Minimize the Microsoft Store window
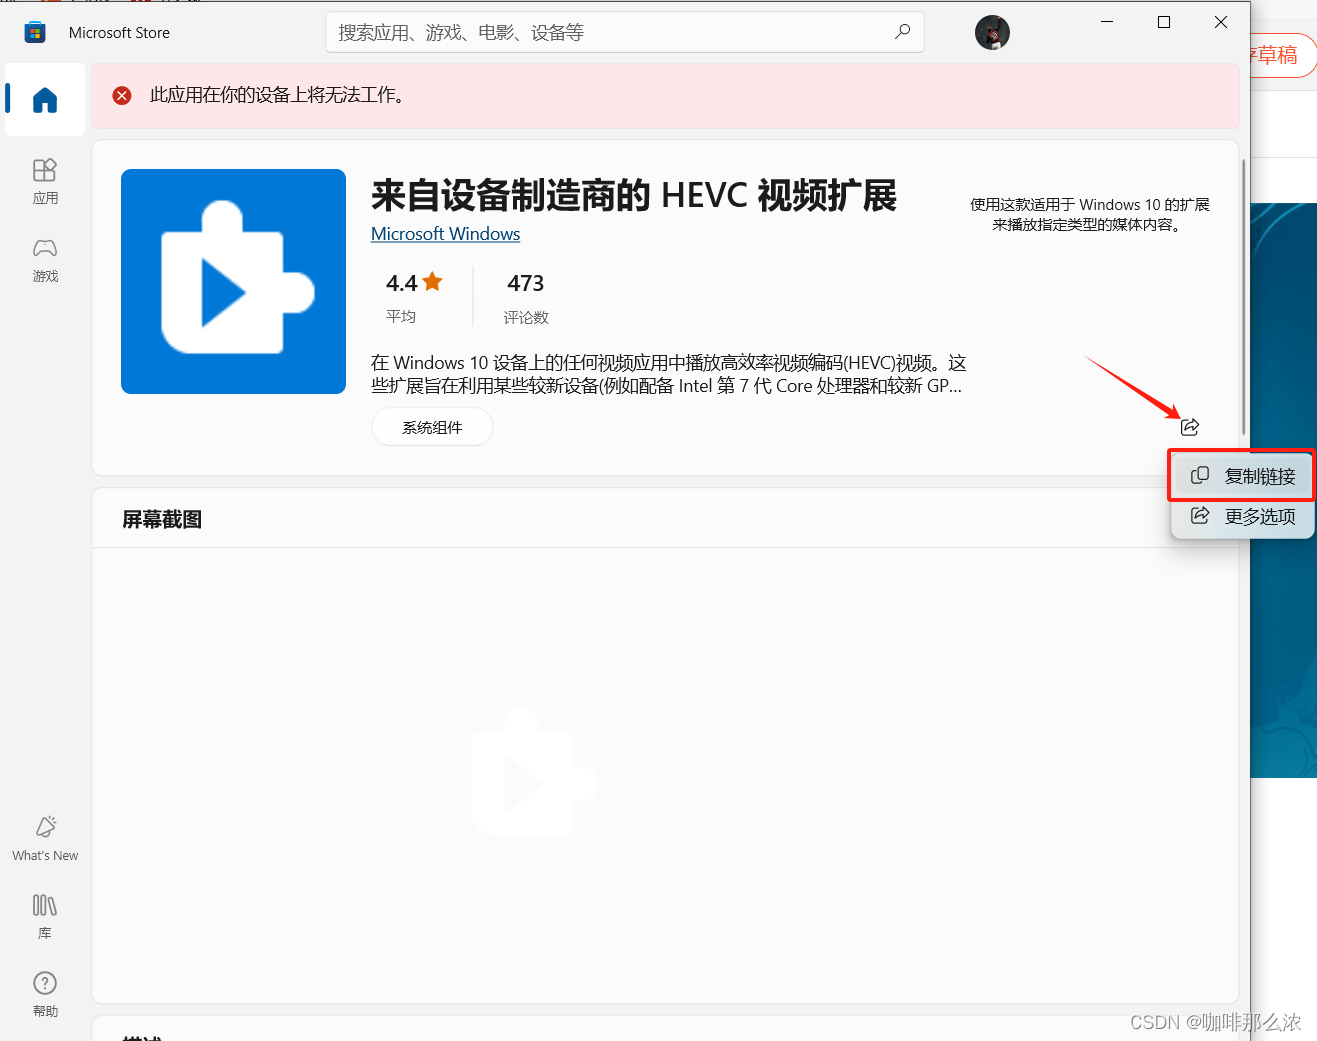1317x1041 pixels. coord(1107,22)
